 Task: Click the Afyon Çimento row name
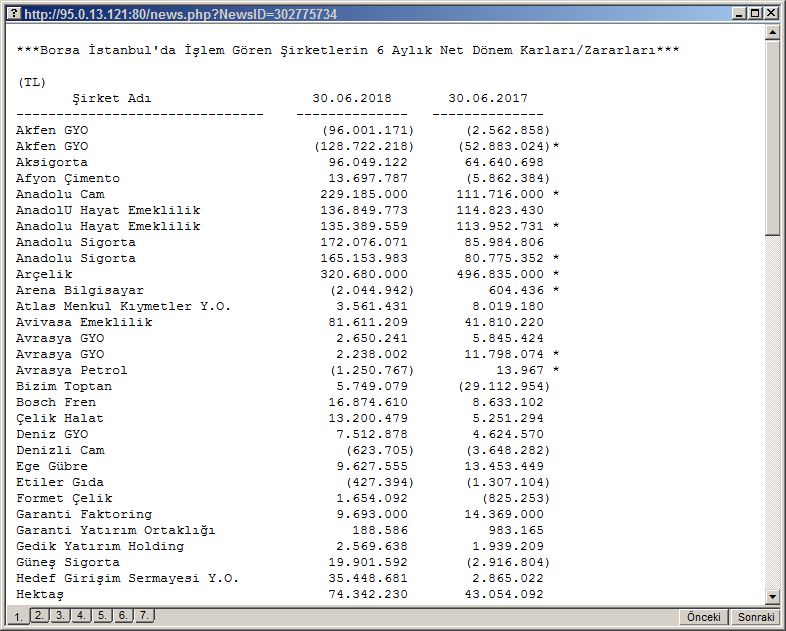[x=68, y=178]
